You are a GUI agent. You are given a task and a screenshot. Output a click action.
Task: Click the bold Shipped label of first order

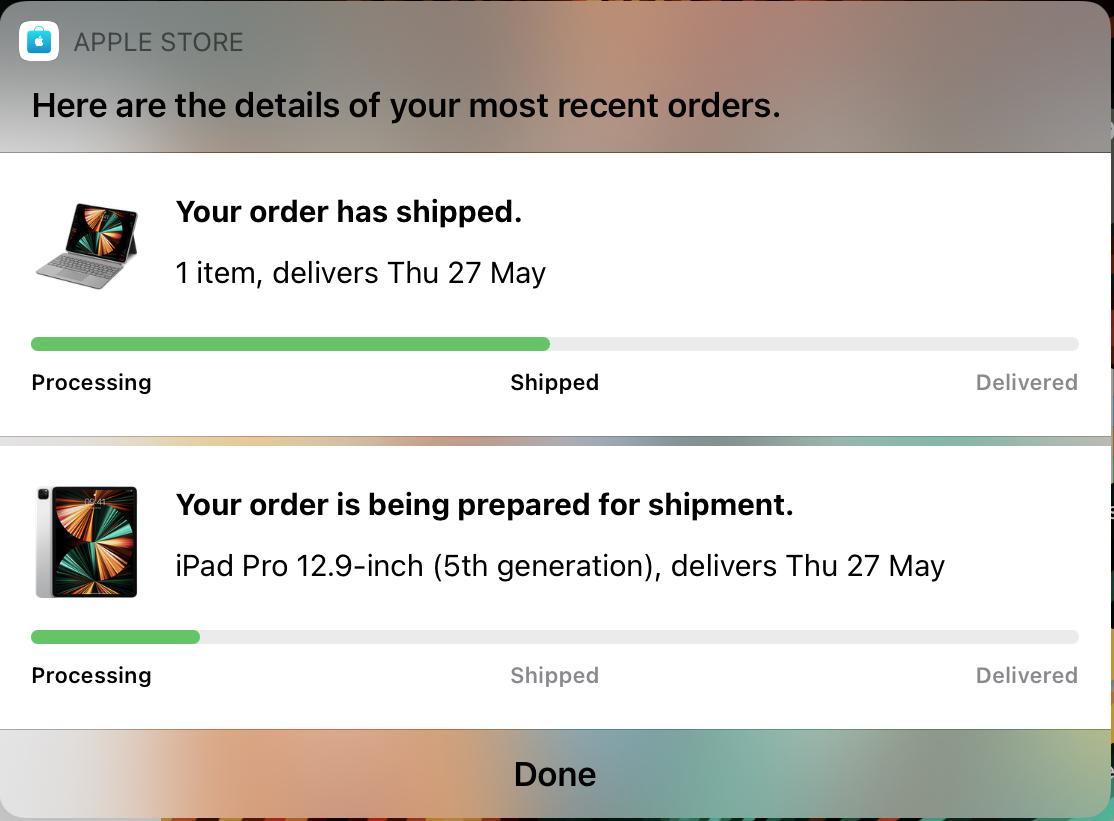click(554, 383)
